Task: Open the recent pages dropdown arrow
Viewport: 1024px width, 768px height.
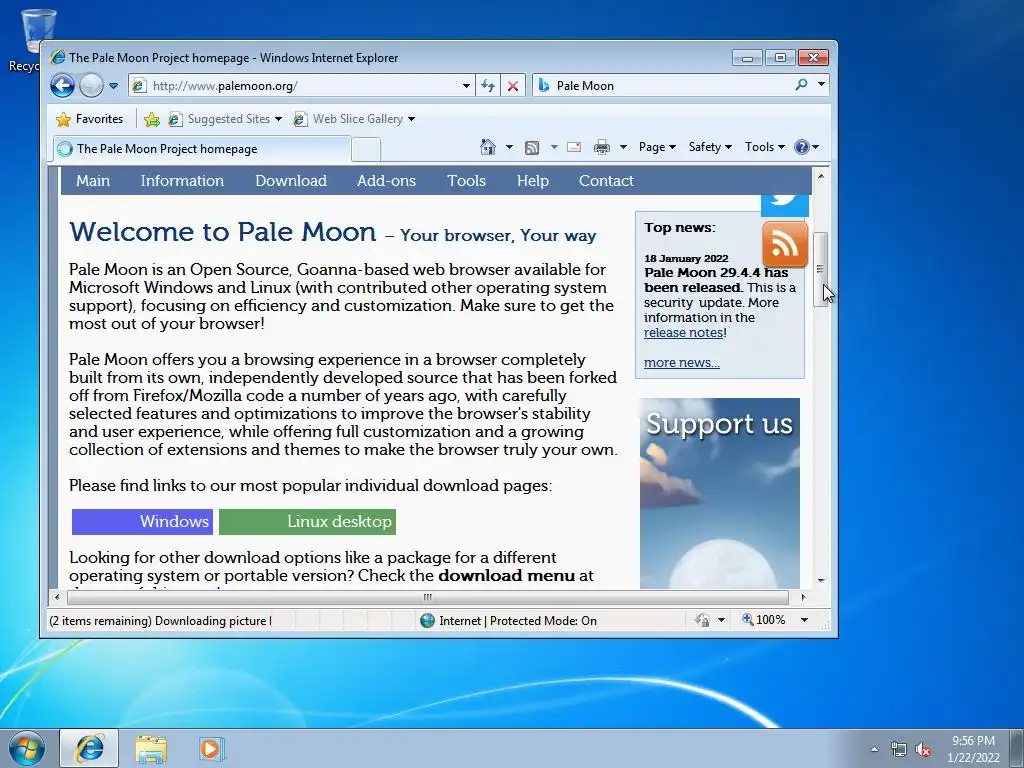Action: (114, 86)
